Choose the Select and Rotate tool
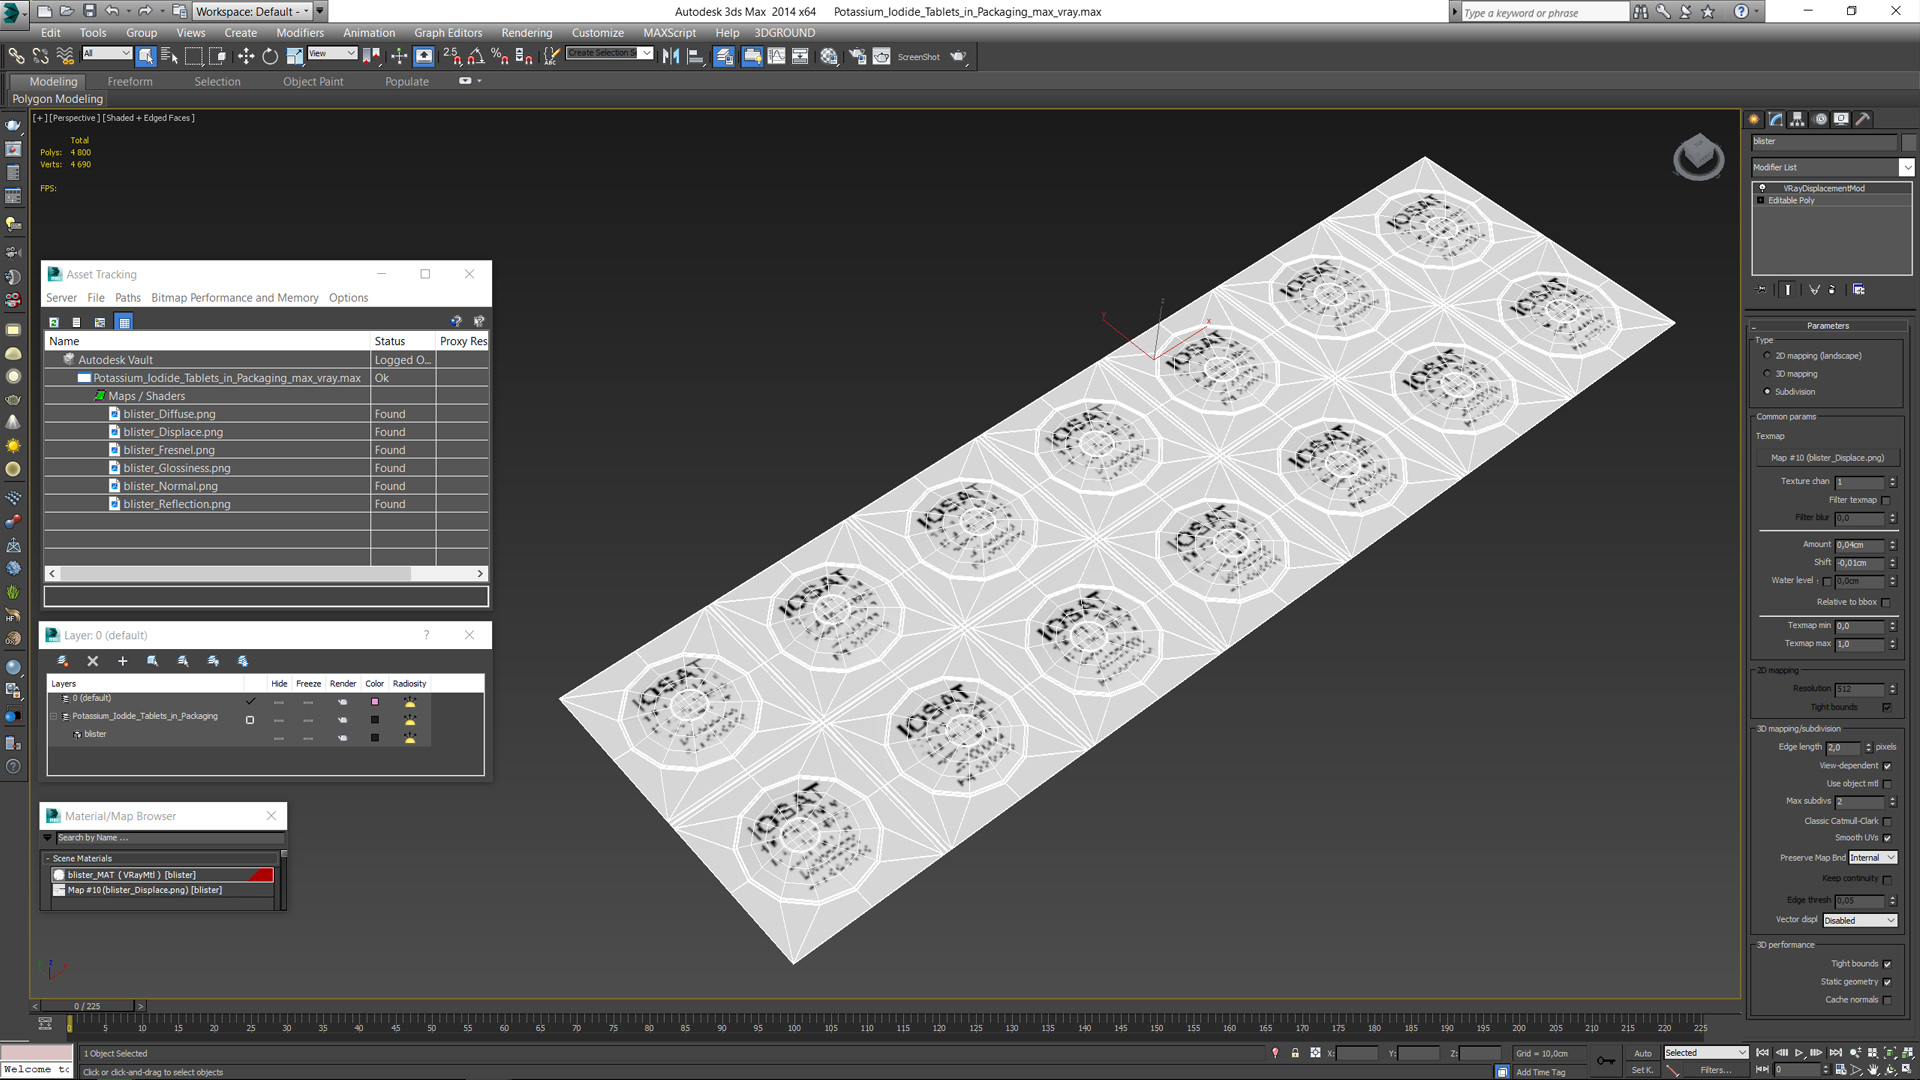 click(270, 56)
